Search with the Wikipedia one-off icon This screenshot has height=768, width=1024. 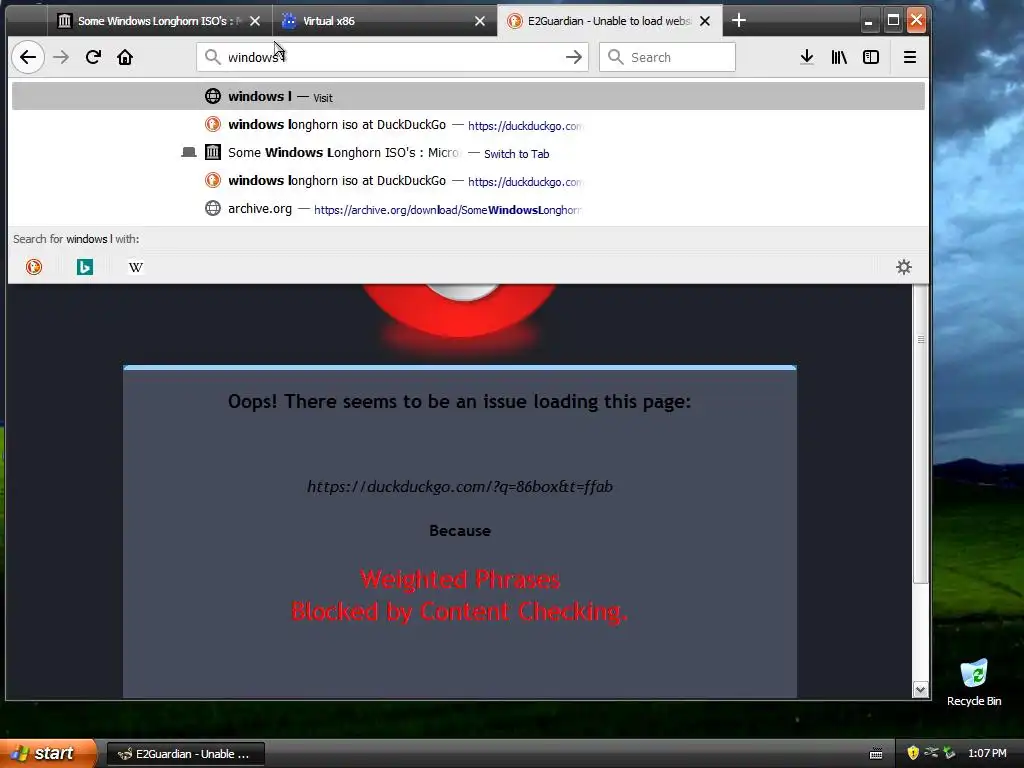click(x=136, y=267)
